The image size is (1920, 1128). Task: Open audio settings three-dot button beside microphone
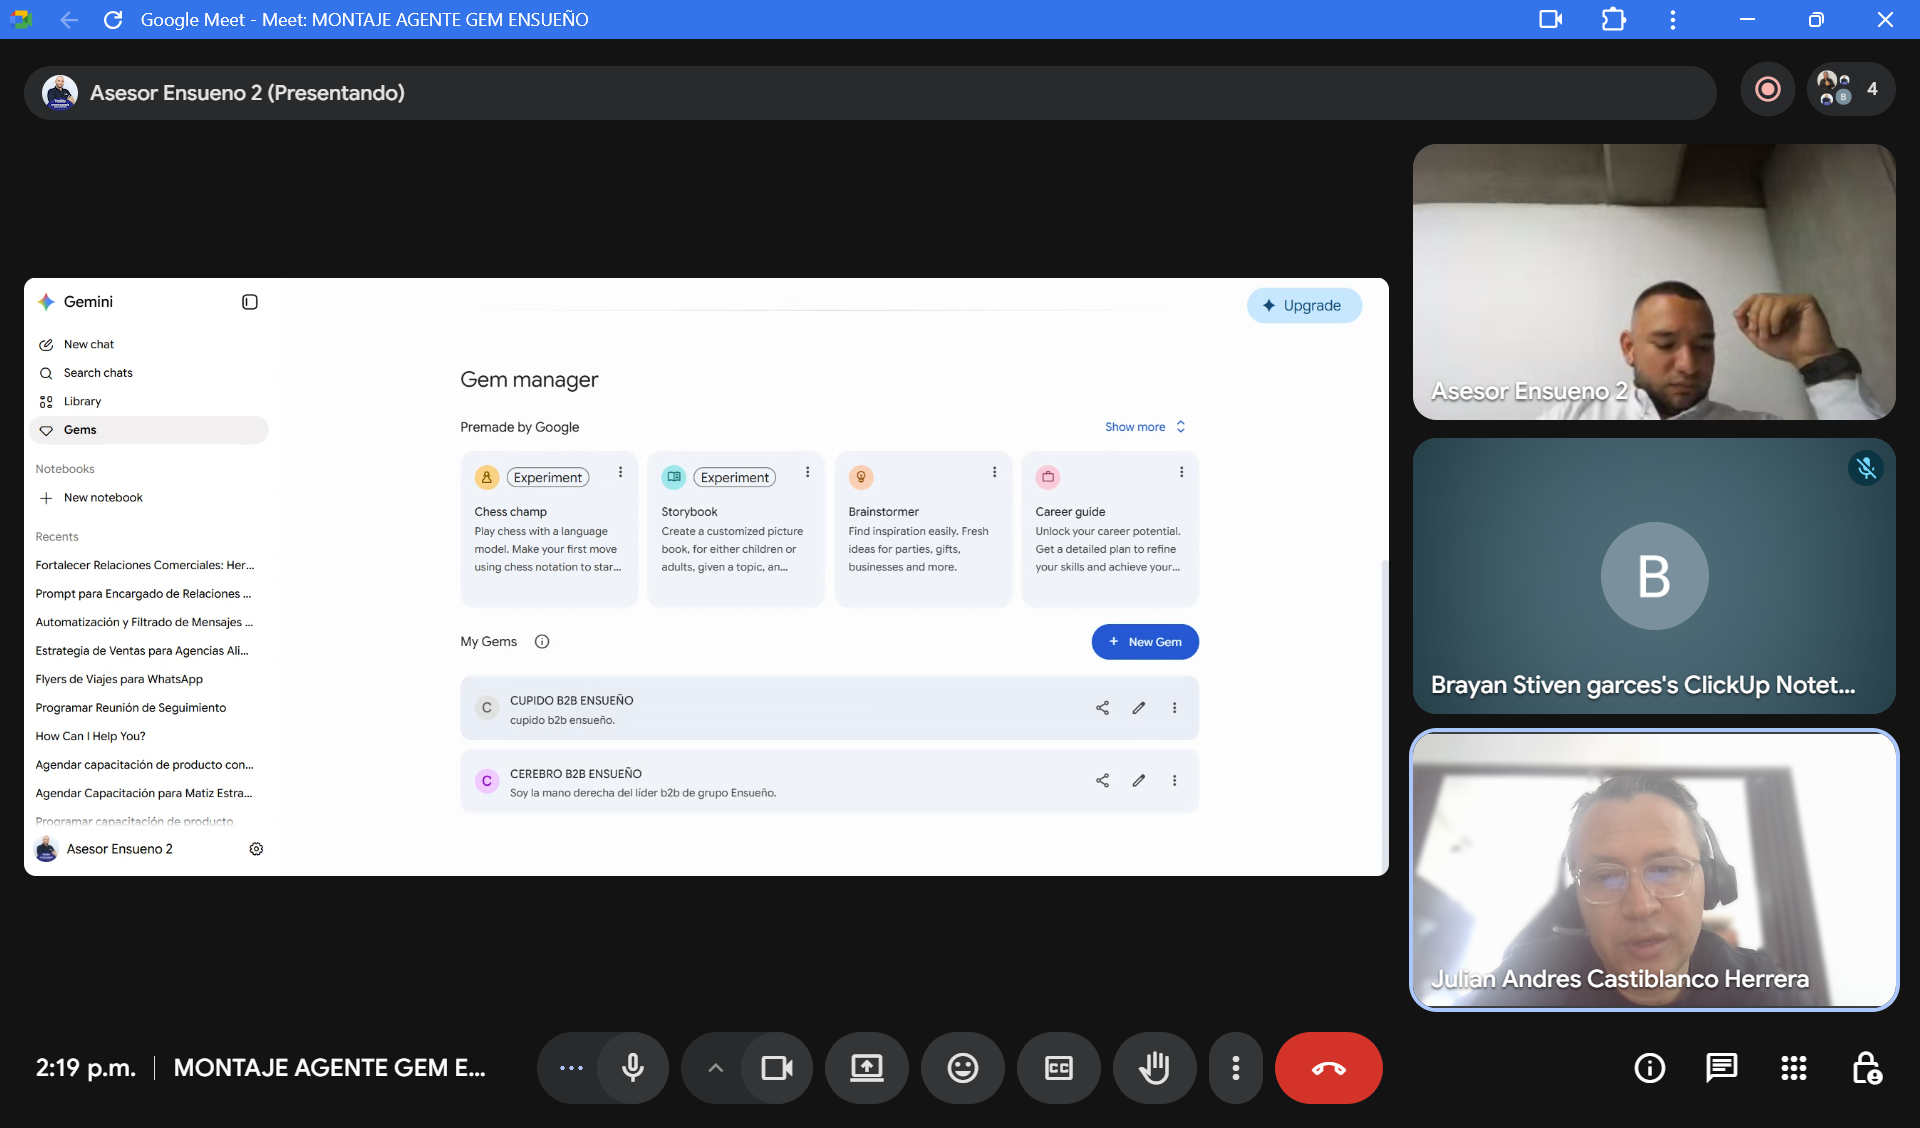point(571,1068)
